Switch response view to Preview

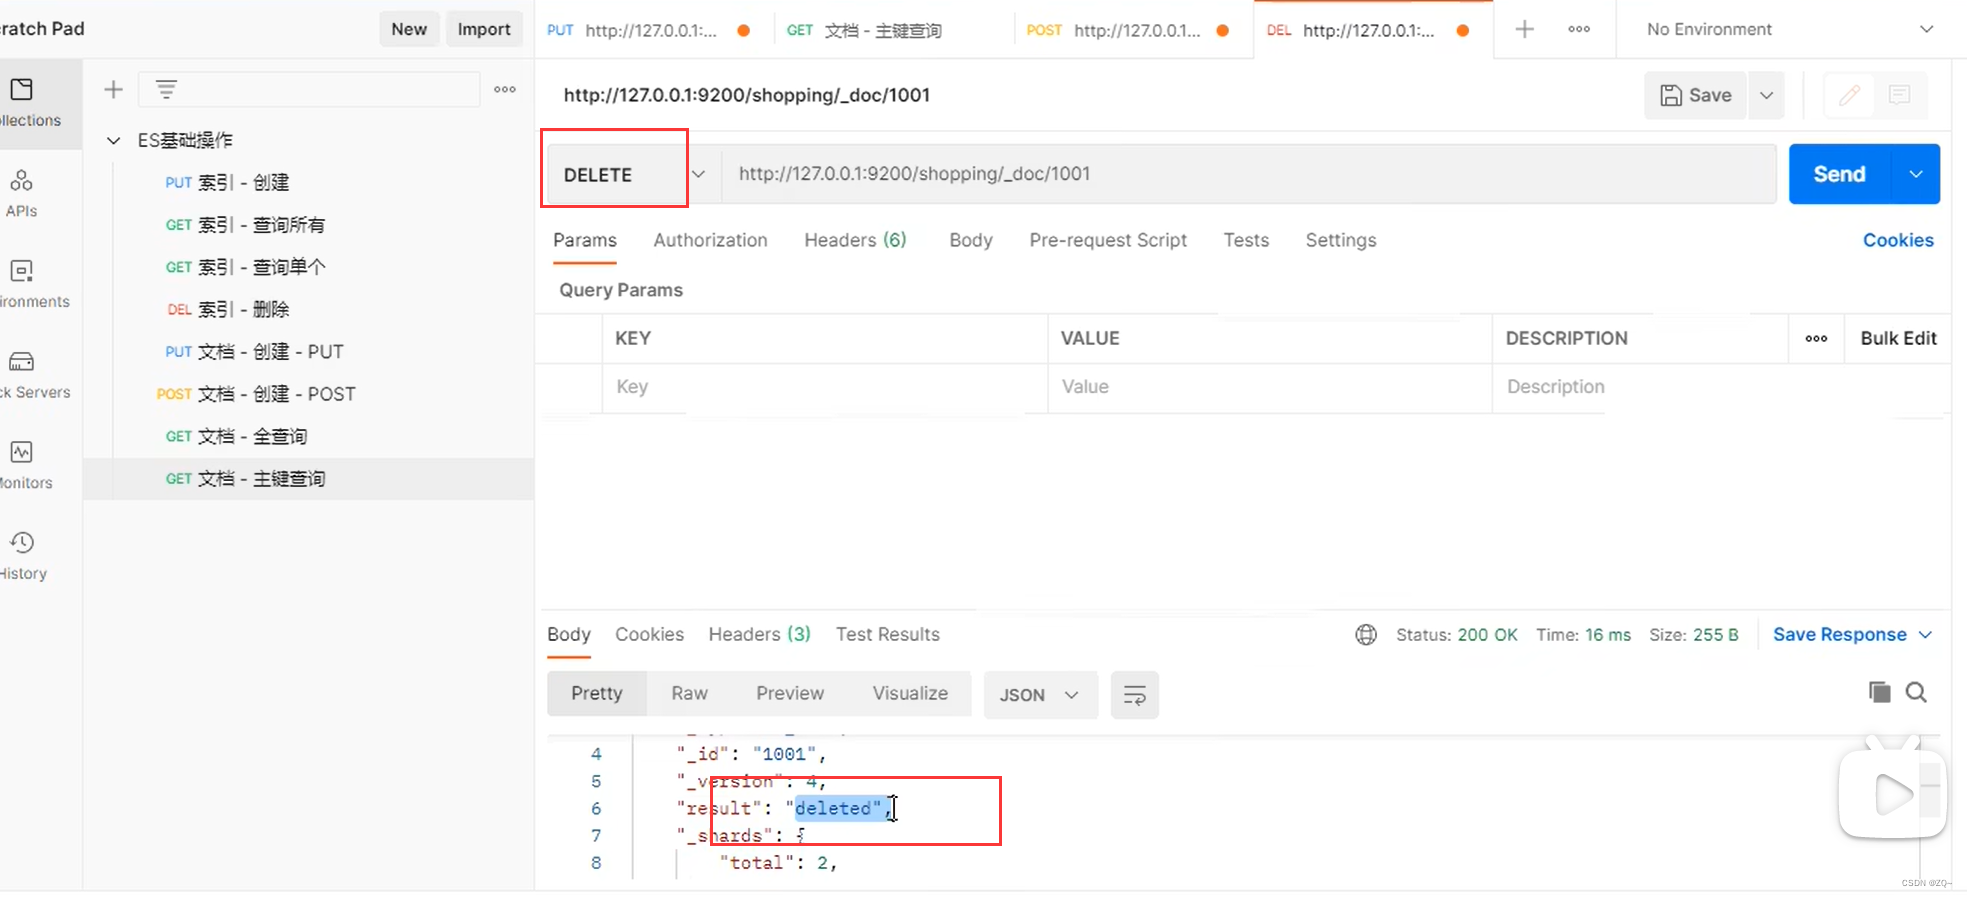click(x=790, y=694)
